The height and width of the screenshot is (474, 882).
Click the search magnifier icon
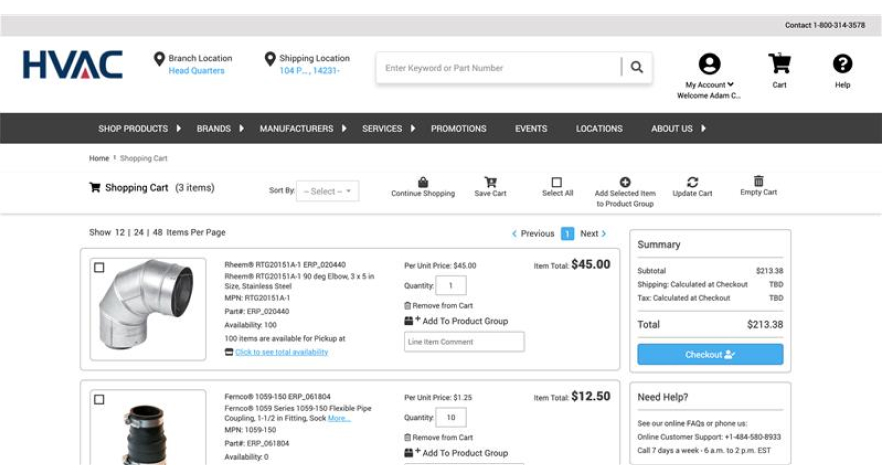pos(636,68)
